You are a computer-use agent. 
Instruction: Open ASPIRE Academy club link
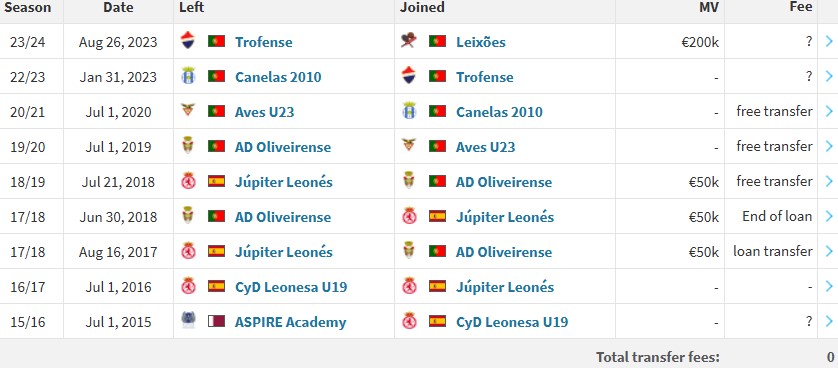click(x=290, y=322)
